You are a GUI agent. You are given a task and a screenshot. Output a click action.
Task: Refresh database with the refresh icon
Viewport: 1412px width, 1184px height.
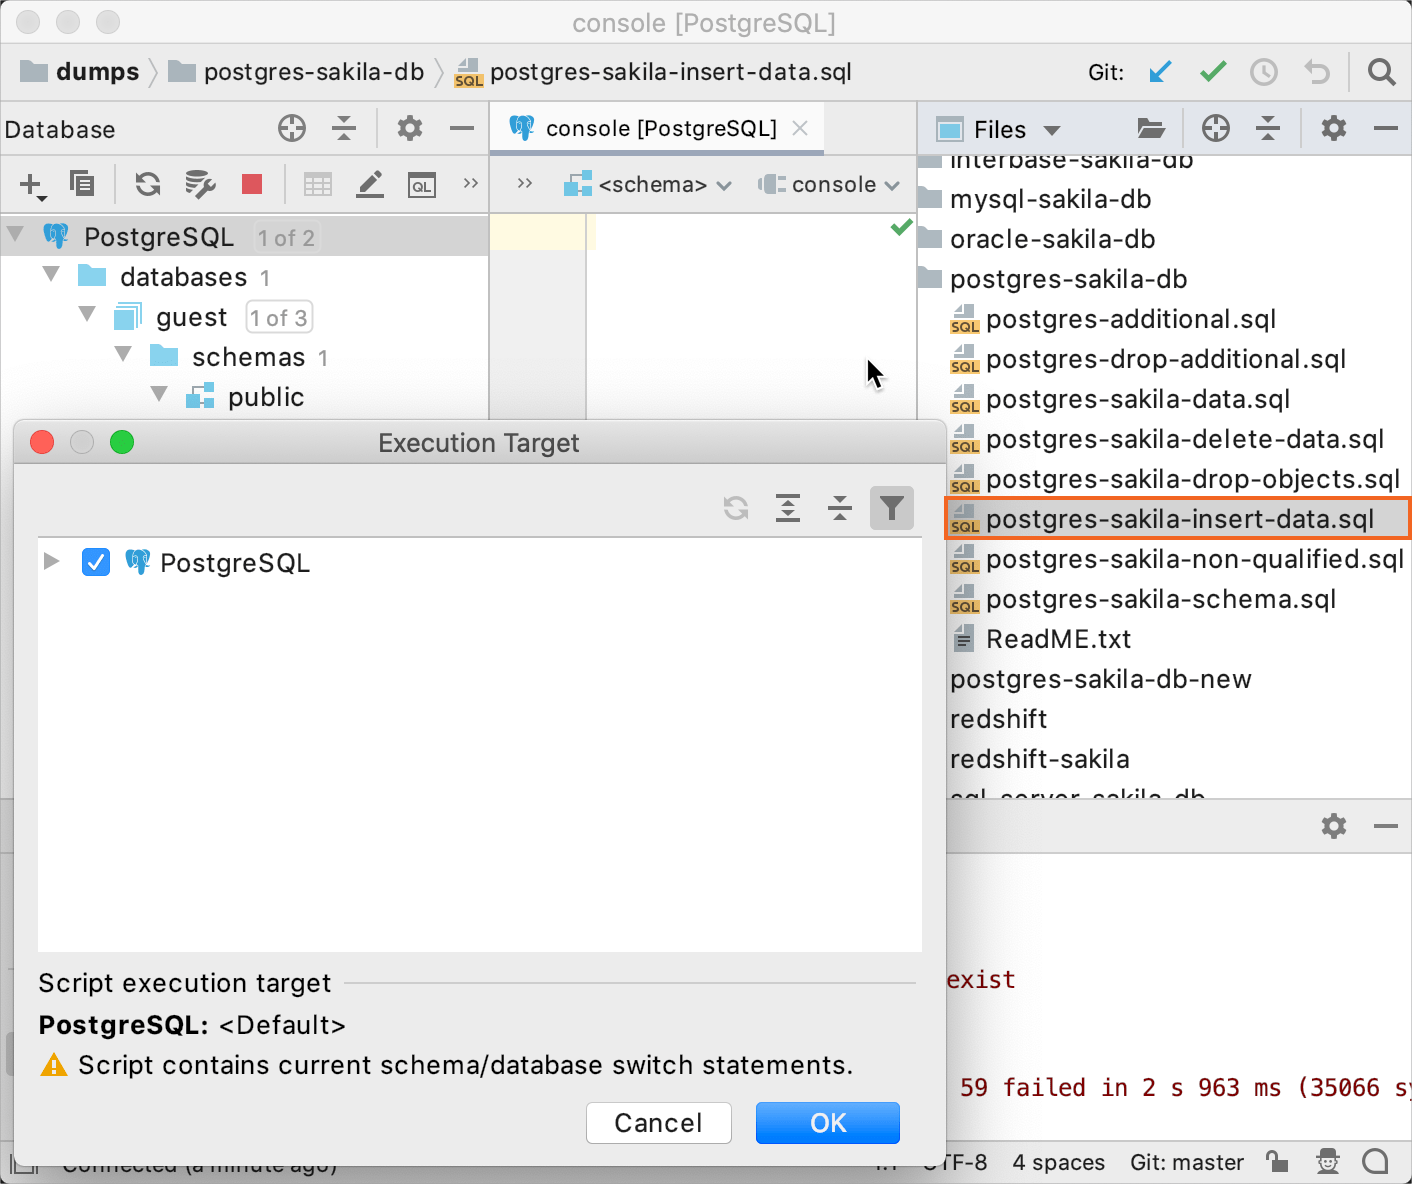point(148,184)
